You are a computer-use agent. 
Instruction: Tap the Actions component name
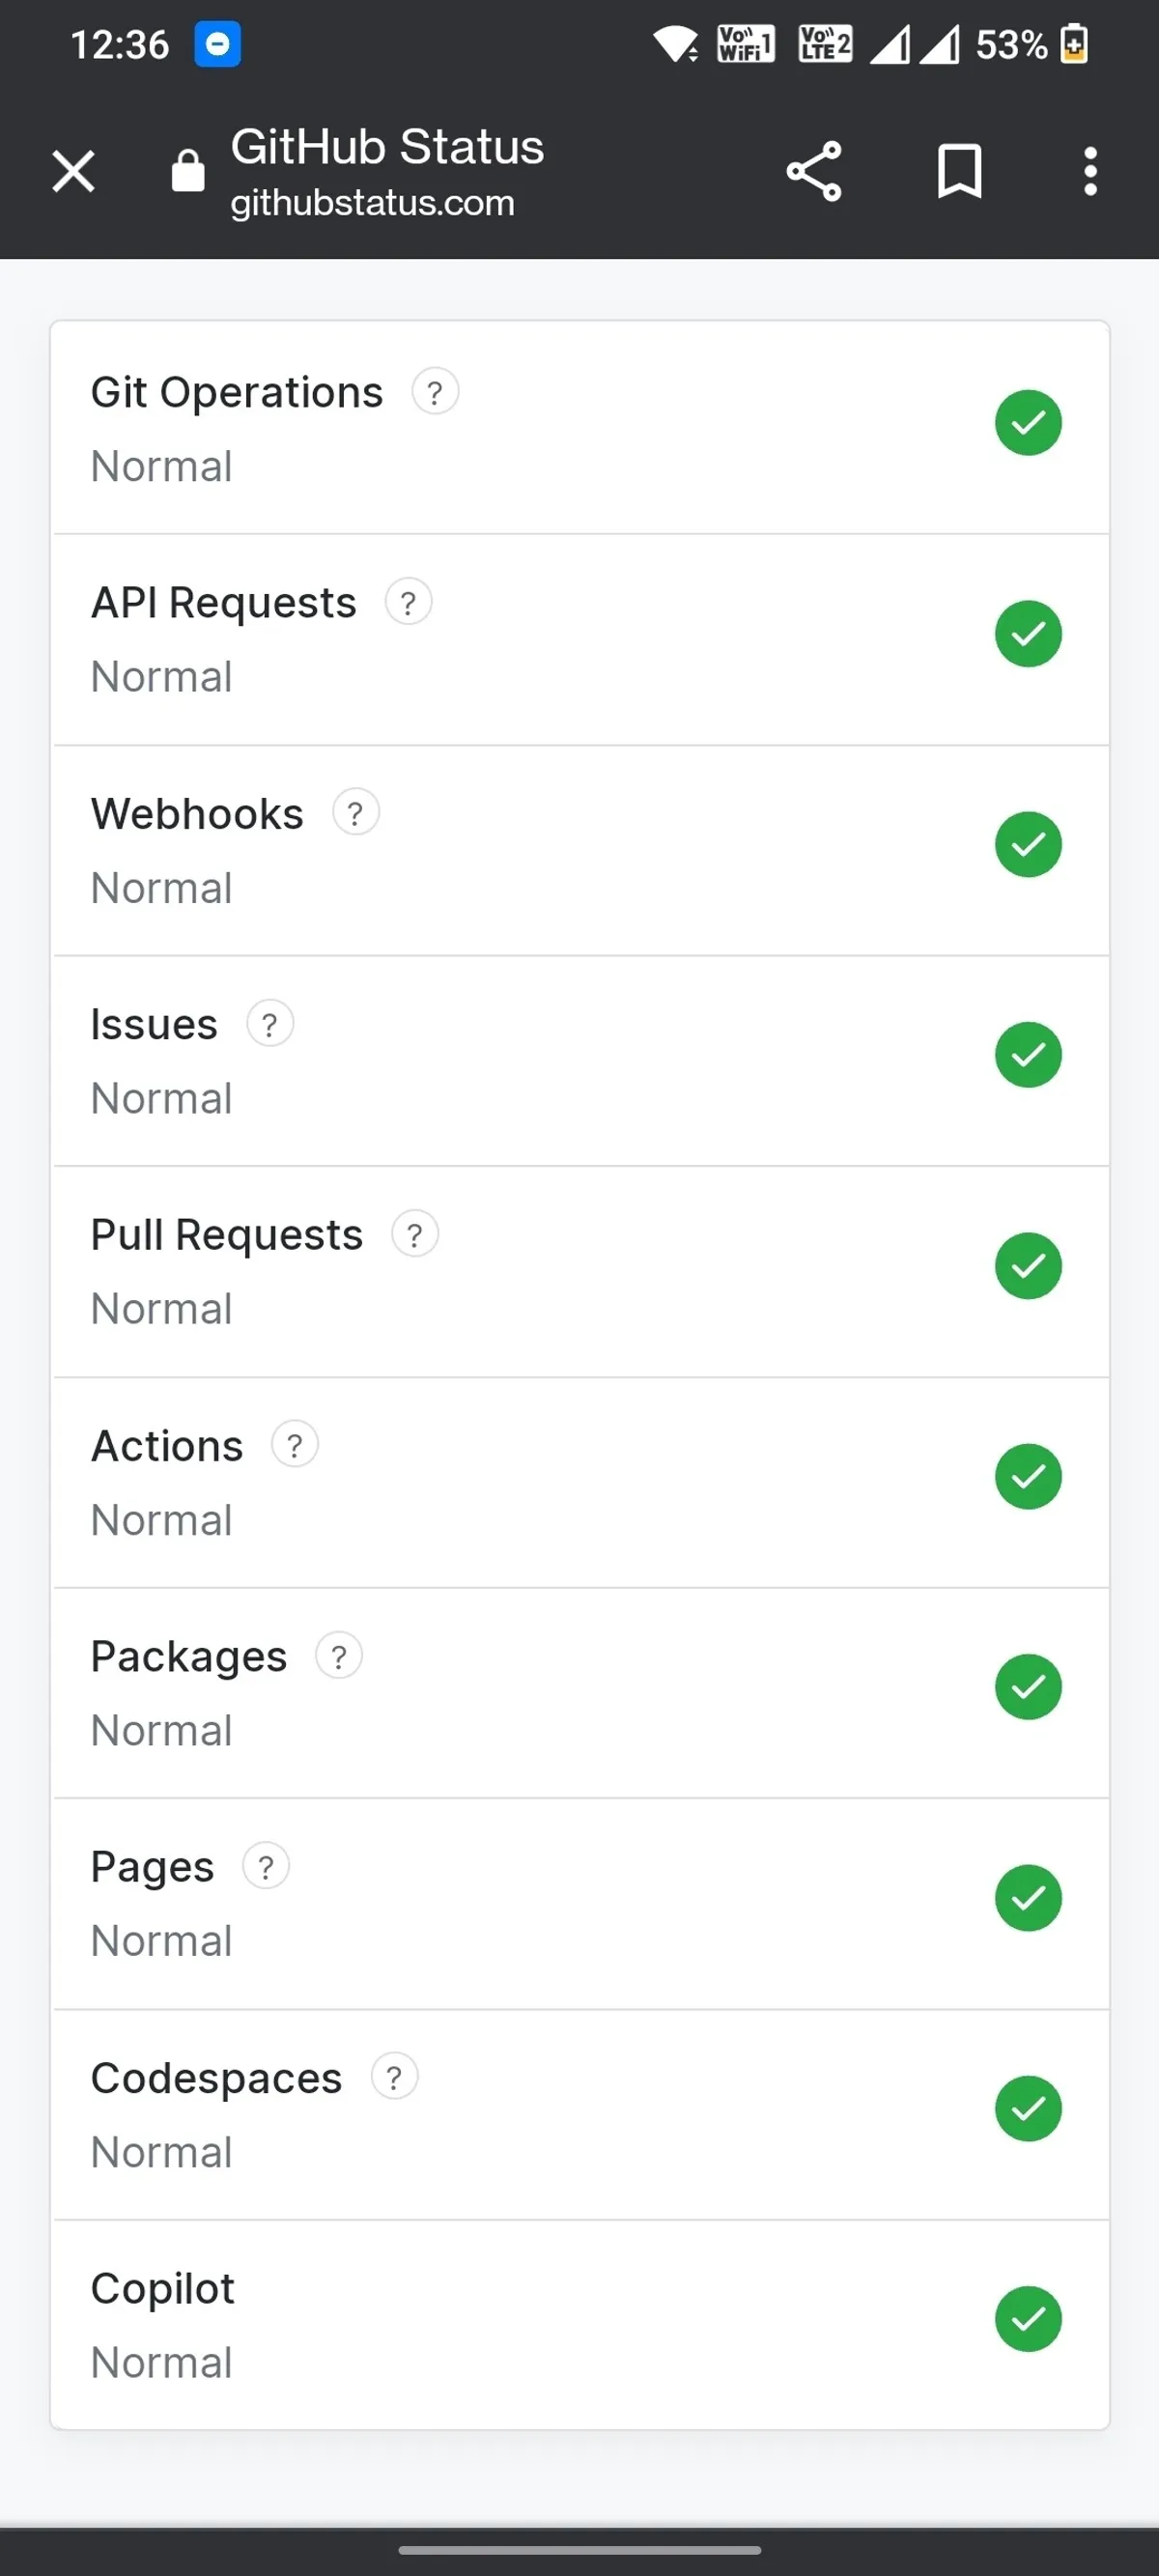point(167,1446)
